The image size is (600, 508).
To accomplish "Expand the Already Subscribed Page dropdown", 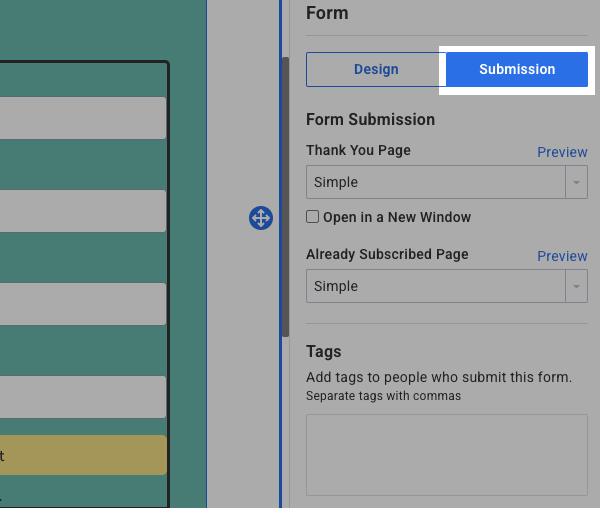I will tap(436, 286).
